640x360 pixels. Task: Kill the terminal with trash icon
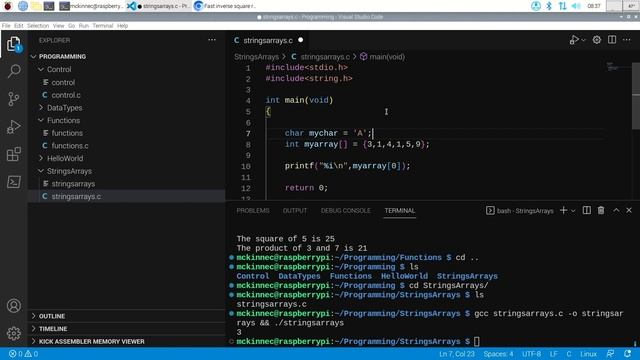(601, 210)
